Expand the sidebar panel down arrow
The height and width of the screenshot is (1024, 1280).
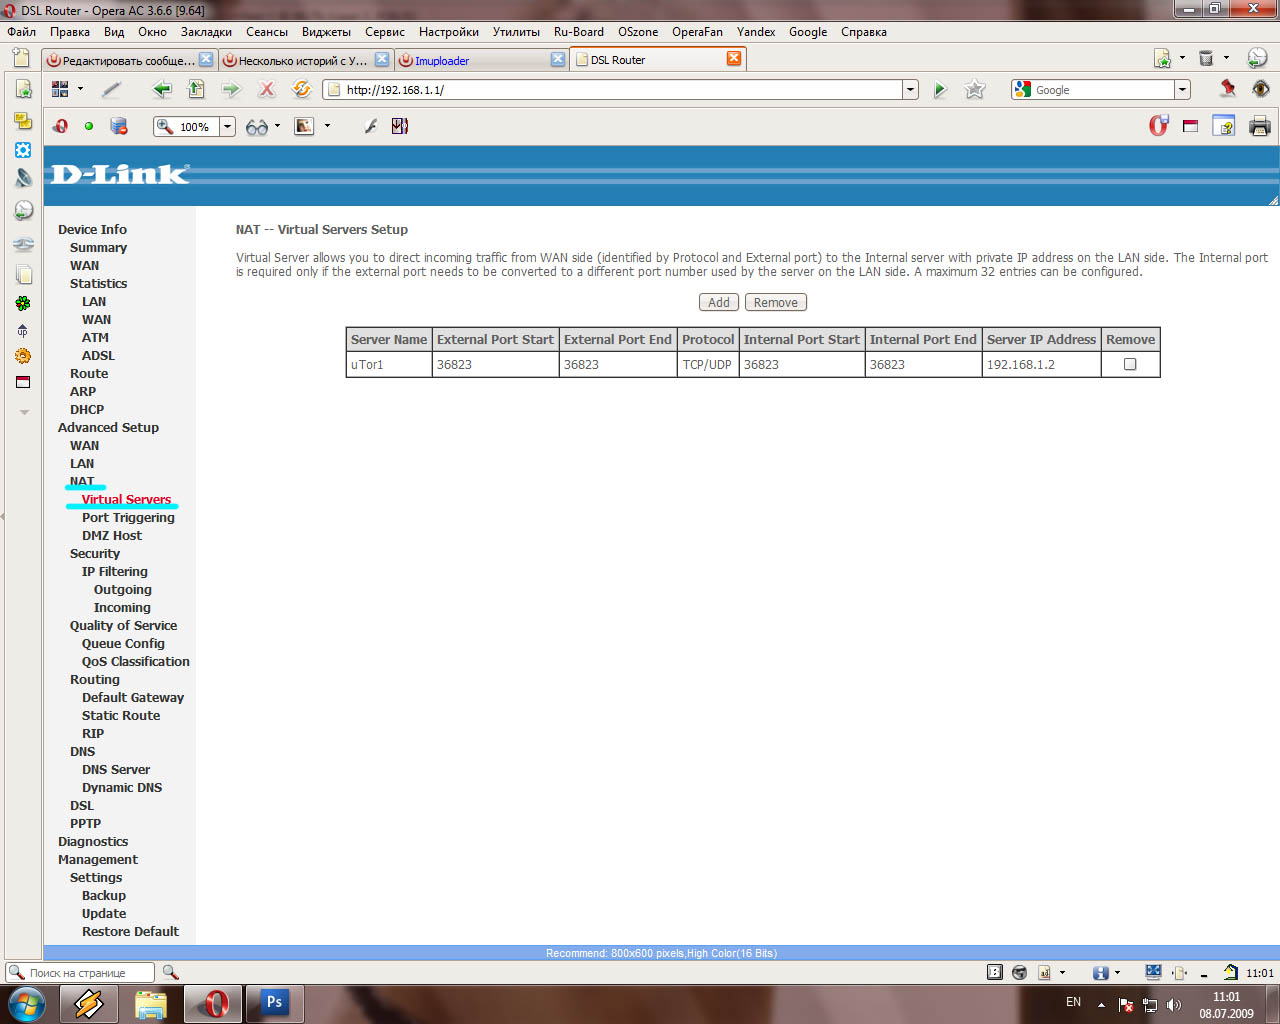coord(25,412)
